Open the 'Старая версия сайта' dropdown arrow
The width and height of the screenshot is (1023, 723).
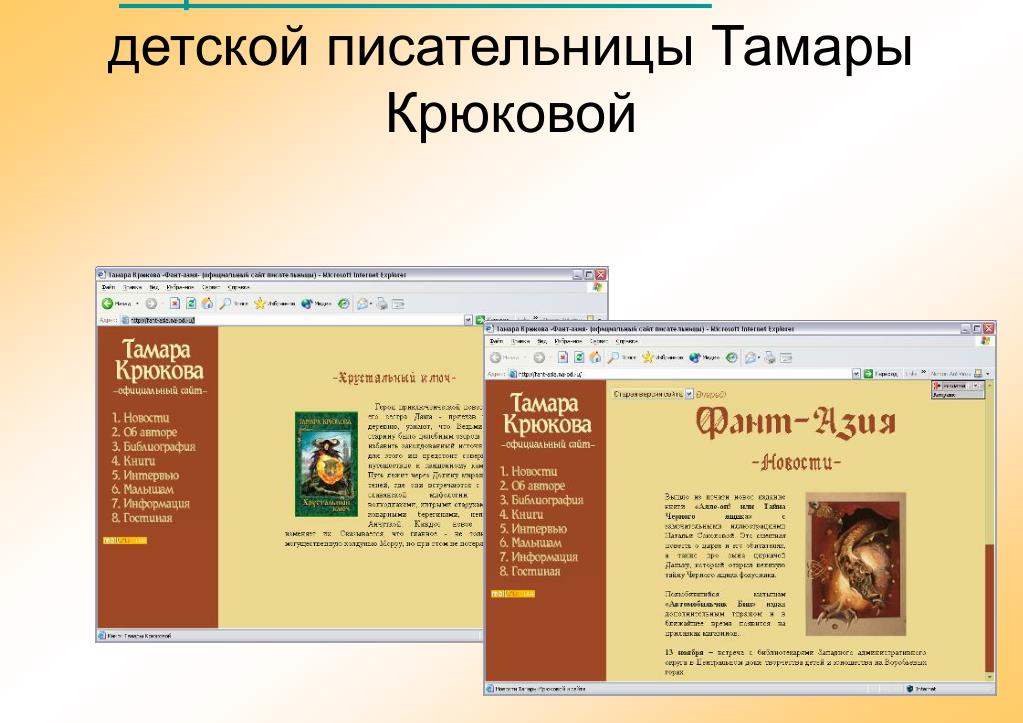pyautogui.click(x=689, y=394)
